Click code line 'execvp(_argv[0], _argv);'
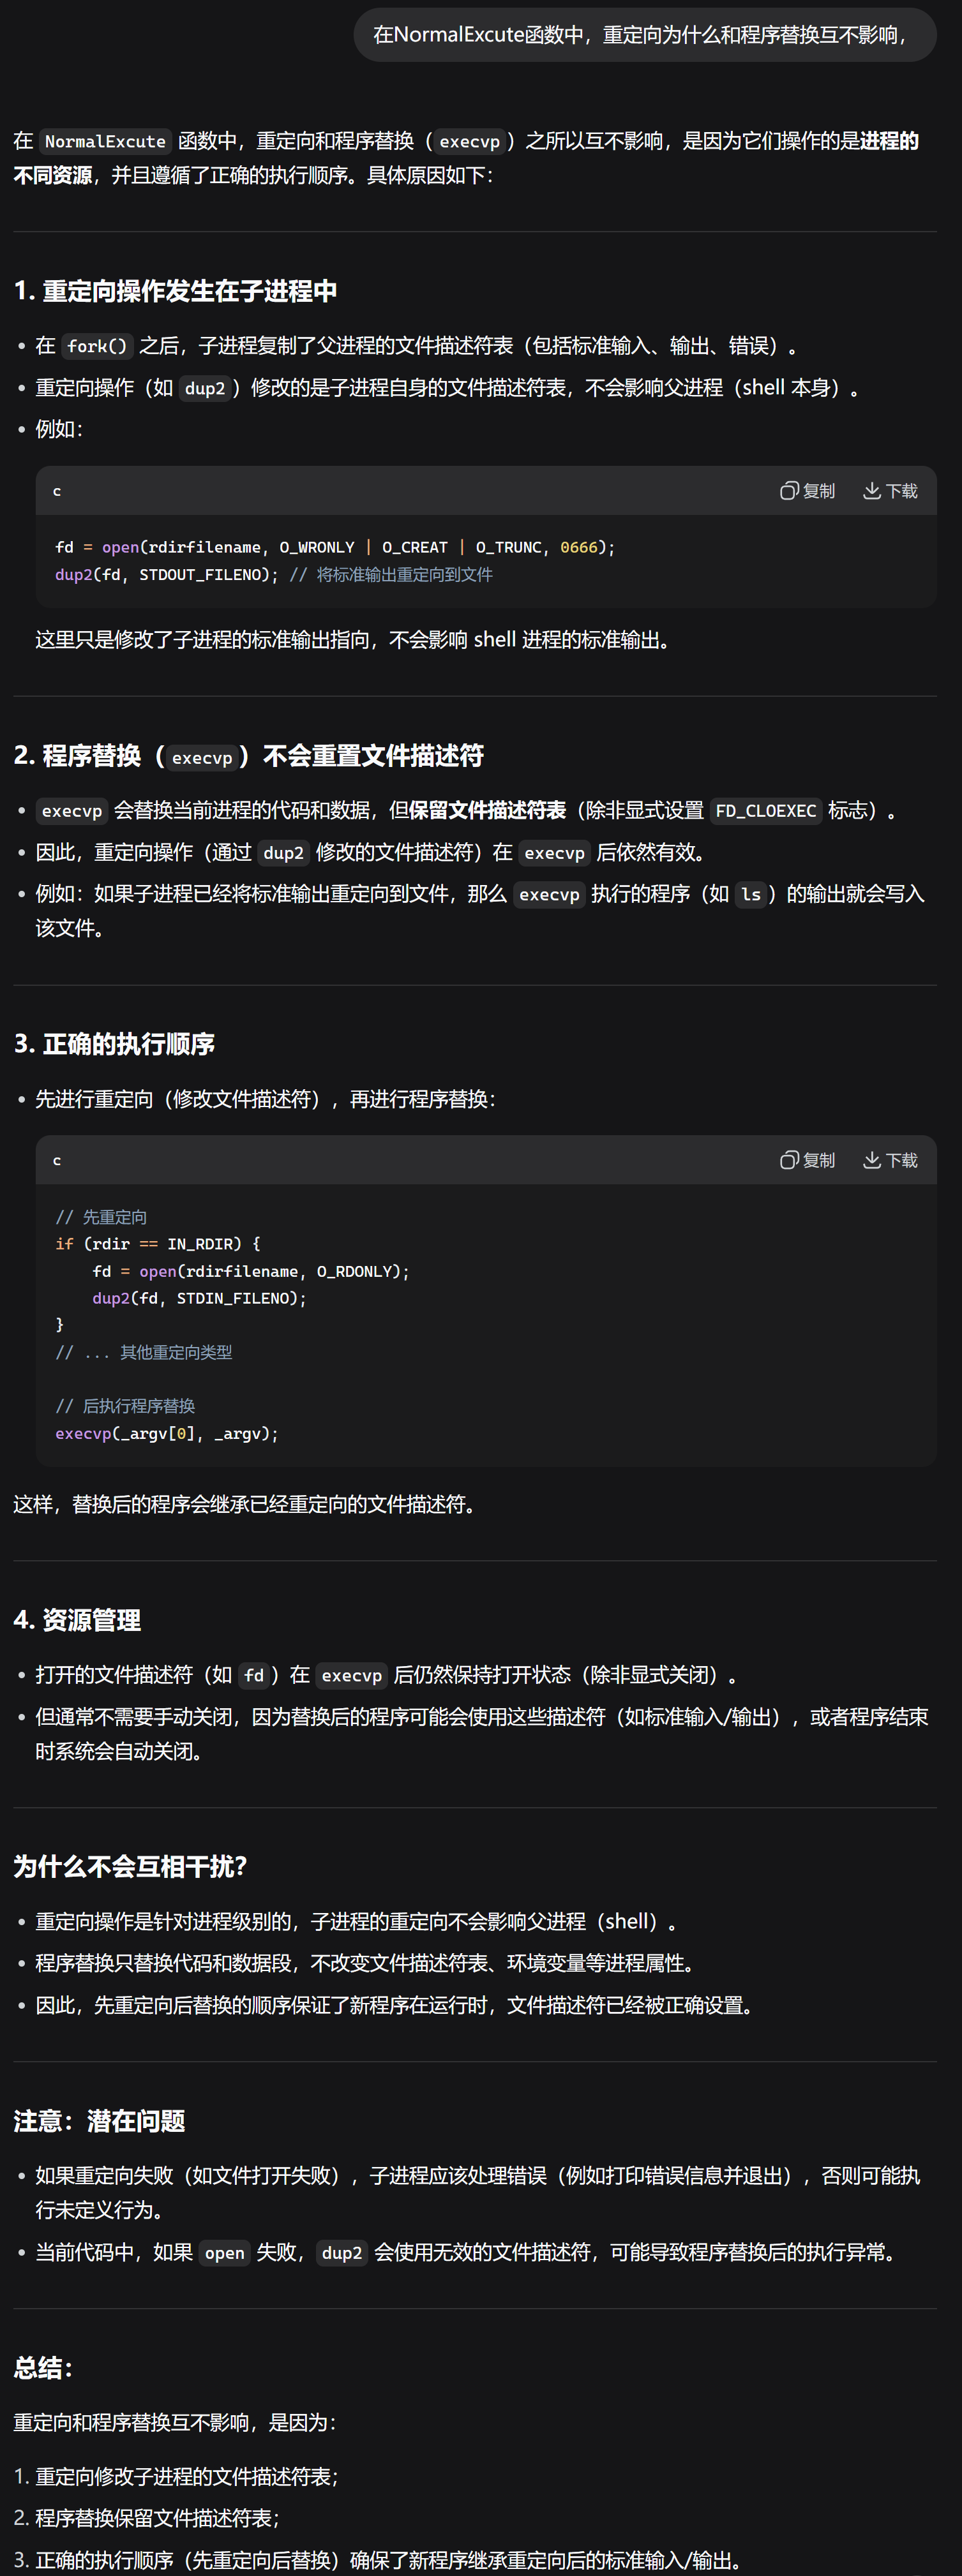 167,1433
